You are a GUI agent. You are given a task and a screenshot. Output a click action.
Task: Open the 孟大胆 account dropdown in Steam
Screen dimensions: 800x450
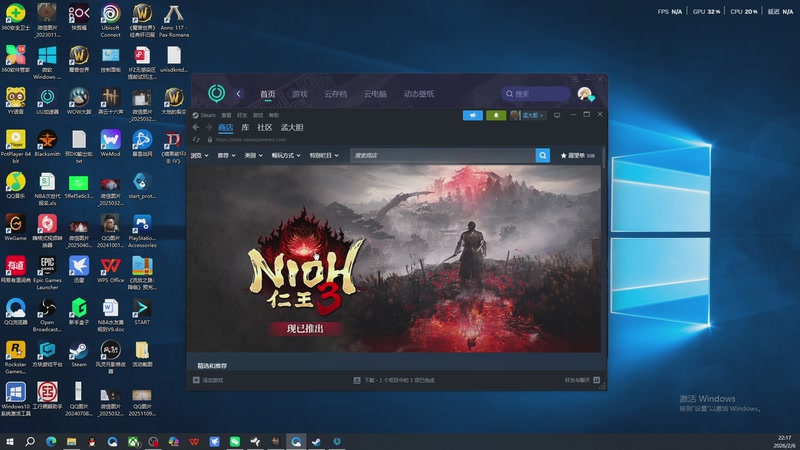point(528,115)
